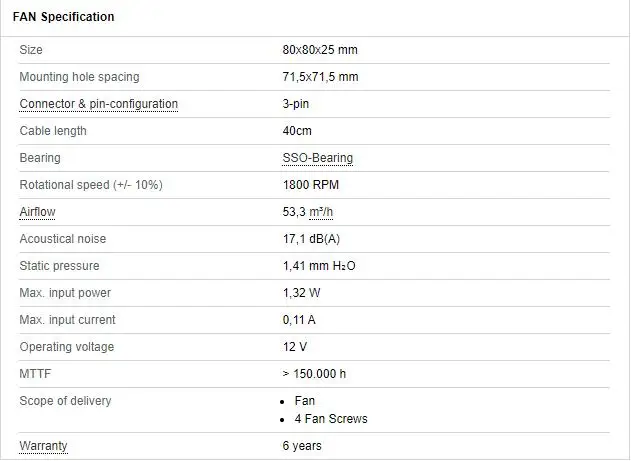The width and height of the screenshot is (631, 461).
Task: Click the Max. input current label
Action: coord(67,320)
